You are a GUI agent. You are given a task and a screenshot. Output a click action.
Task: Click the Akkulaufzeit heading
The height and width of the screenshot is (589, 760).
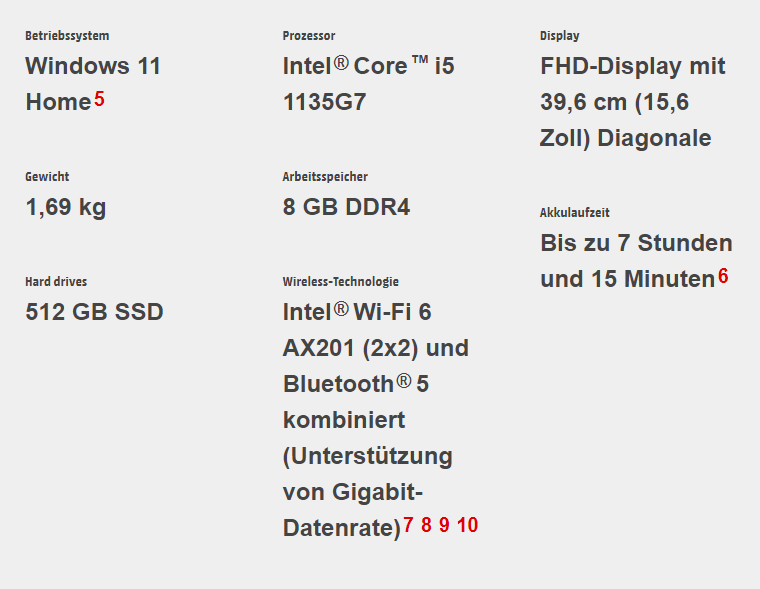point(574,212)
